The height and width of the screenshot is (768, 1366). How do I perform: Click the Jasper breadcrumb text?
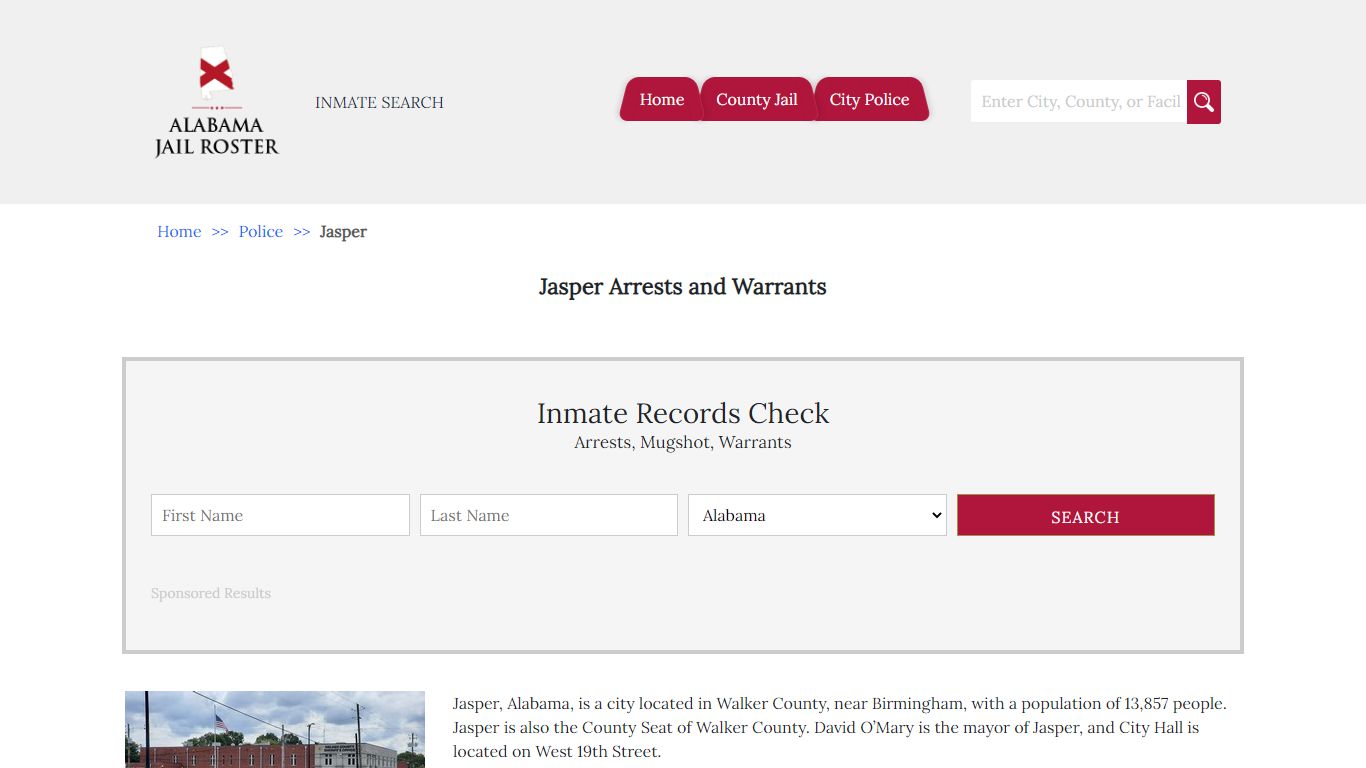pos(343,232)
